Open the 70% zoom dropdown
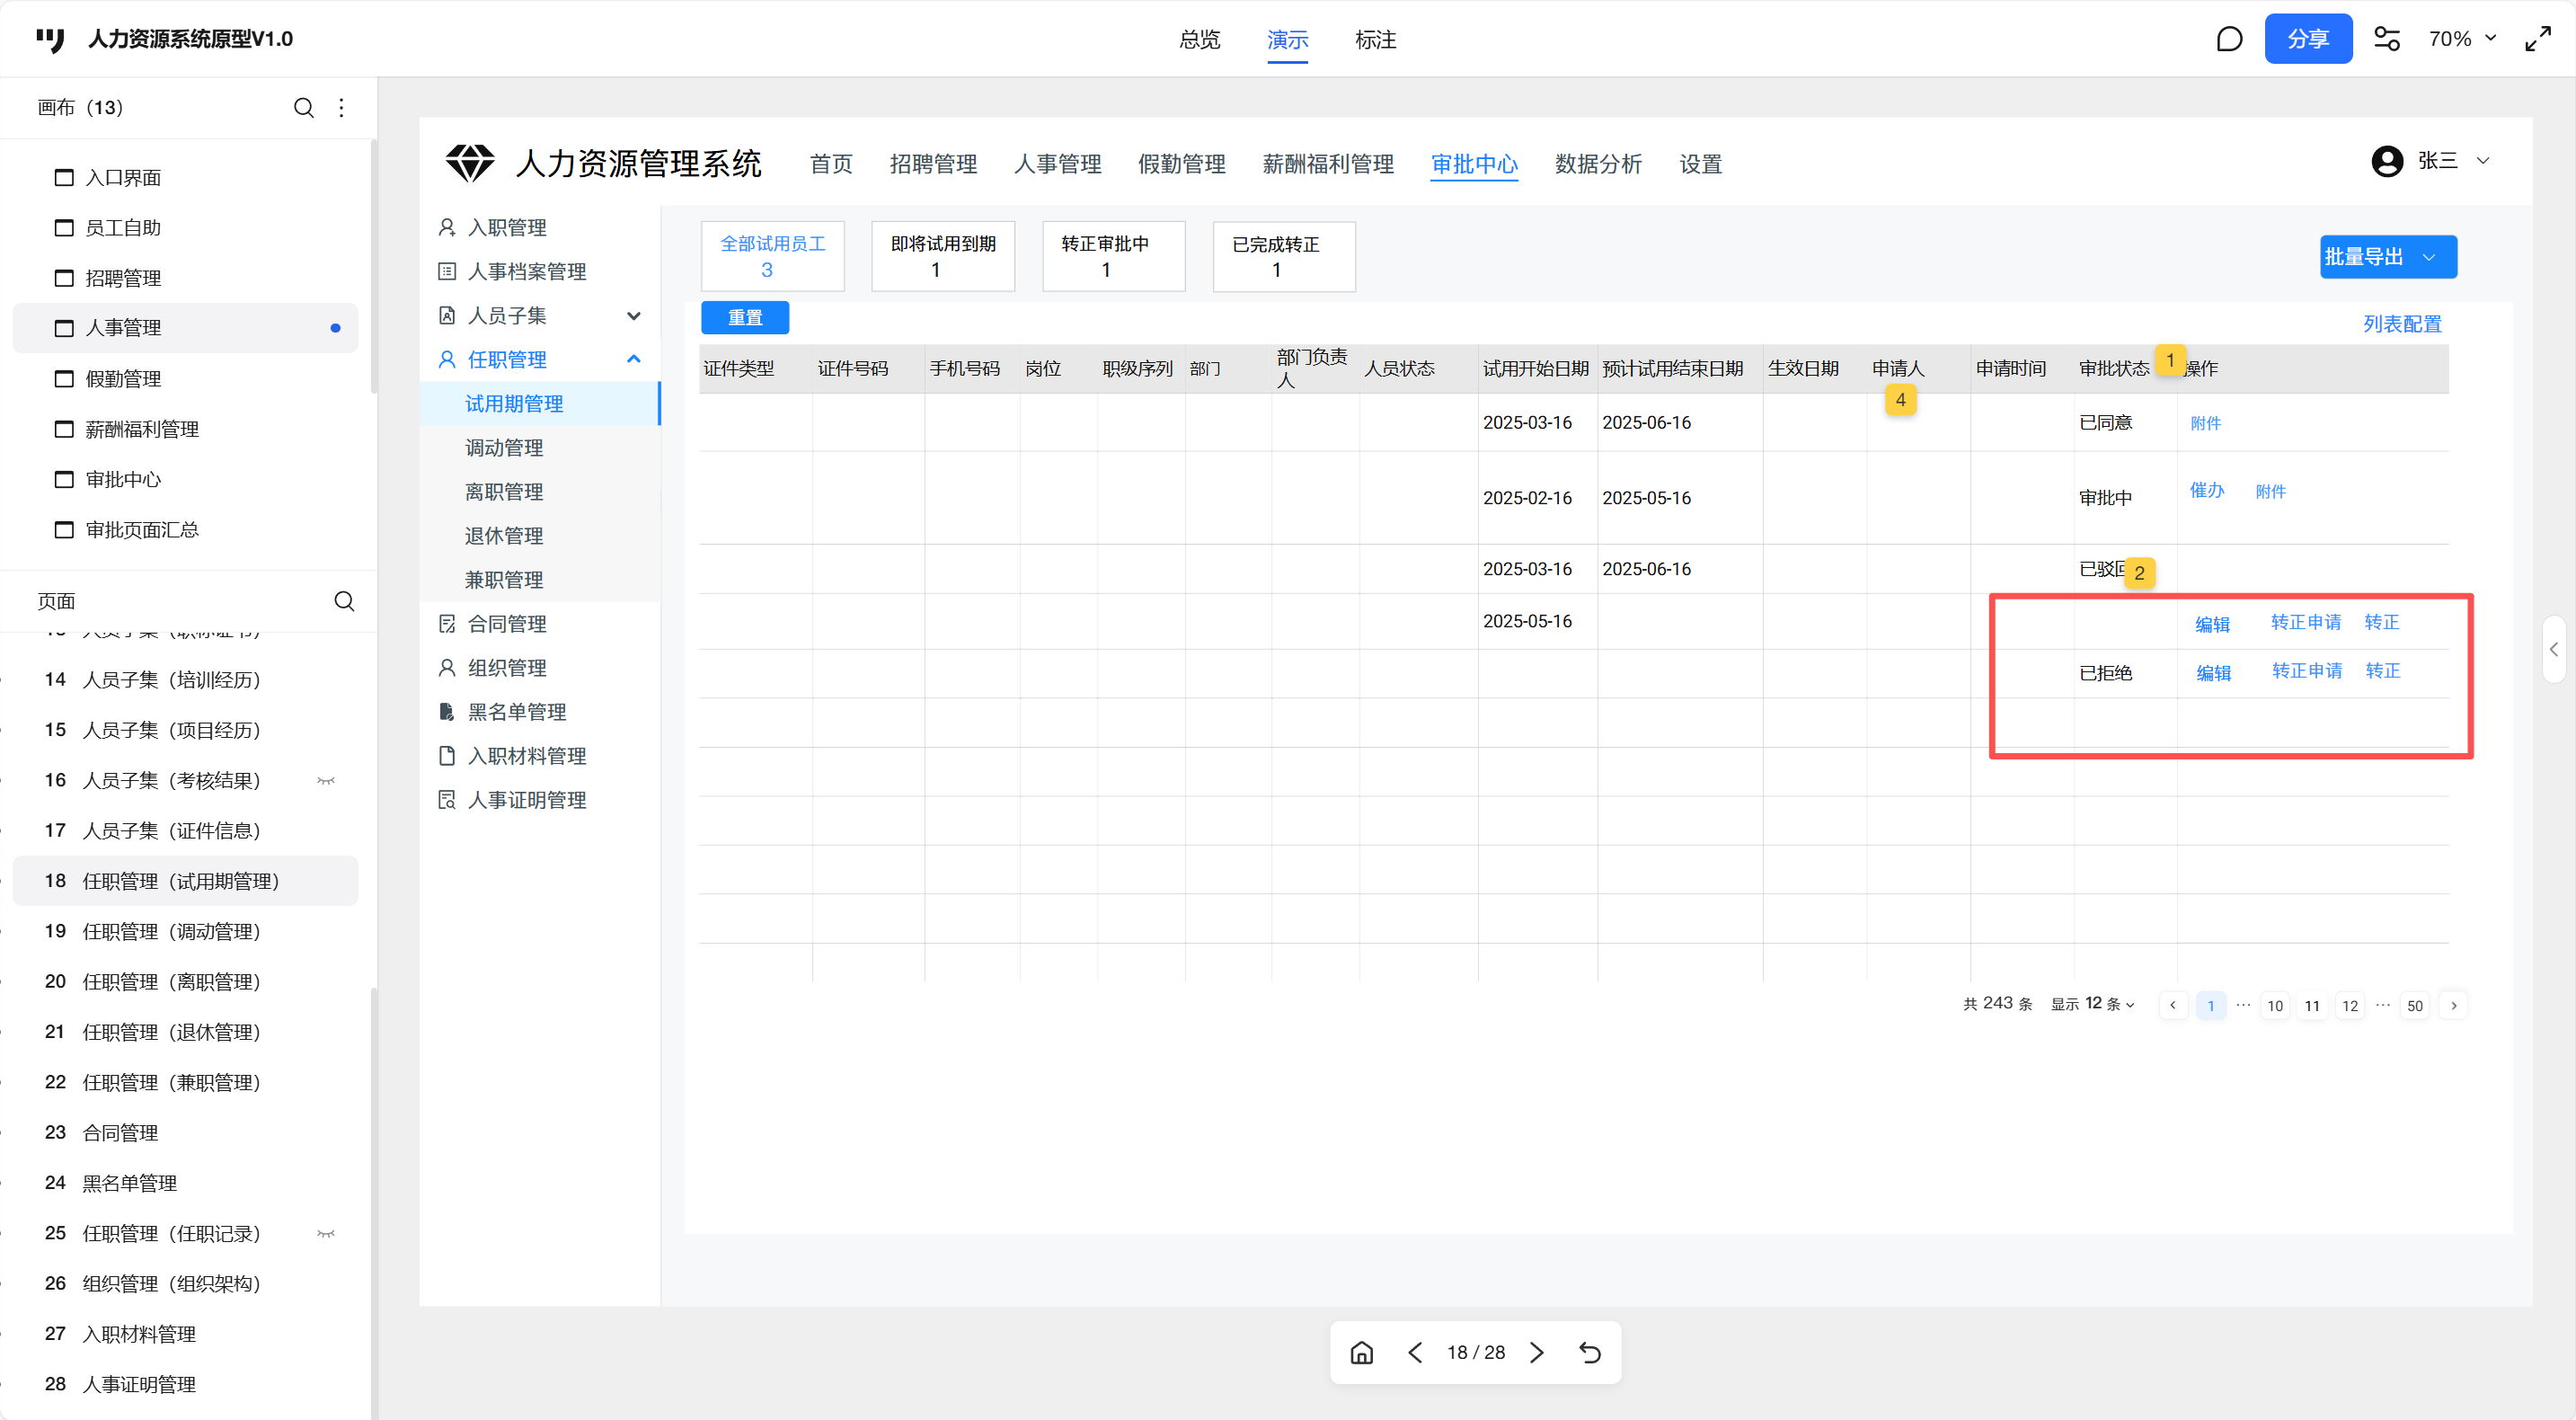 coord(2462,39)
